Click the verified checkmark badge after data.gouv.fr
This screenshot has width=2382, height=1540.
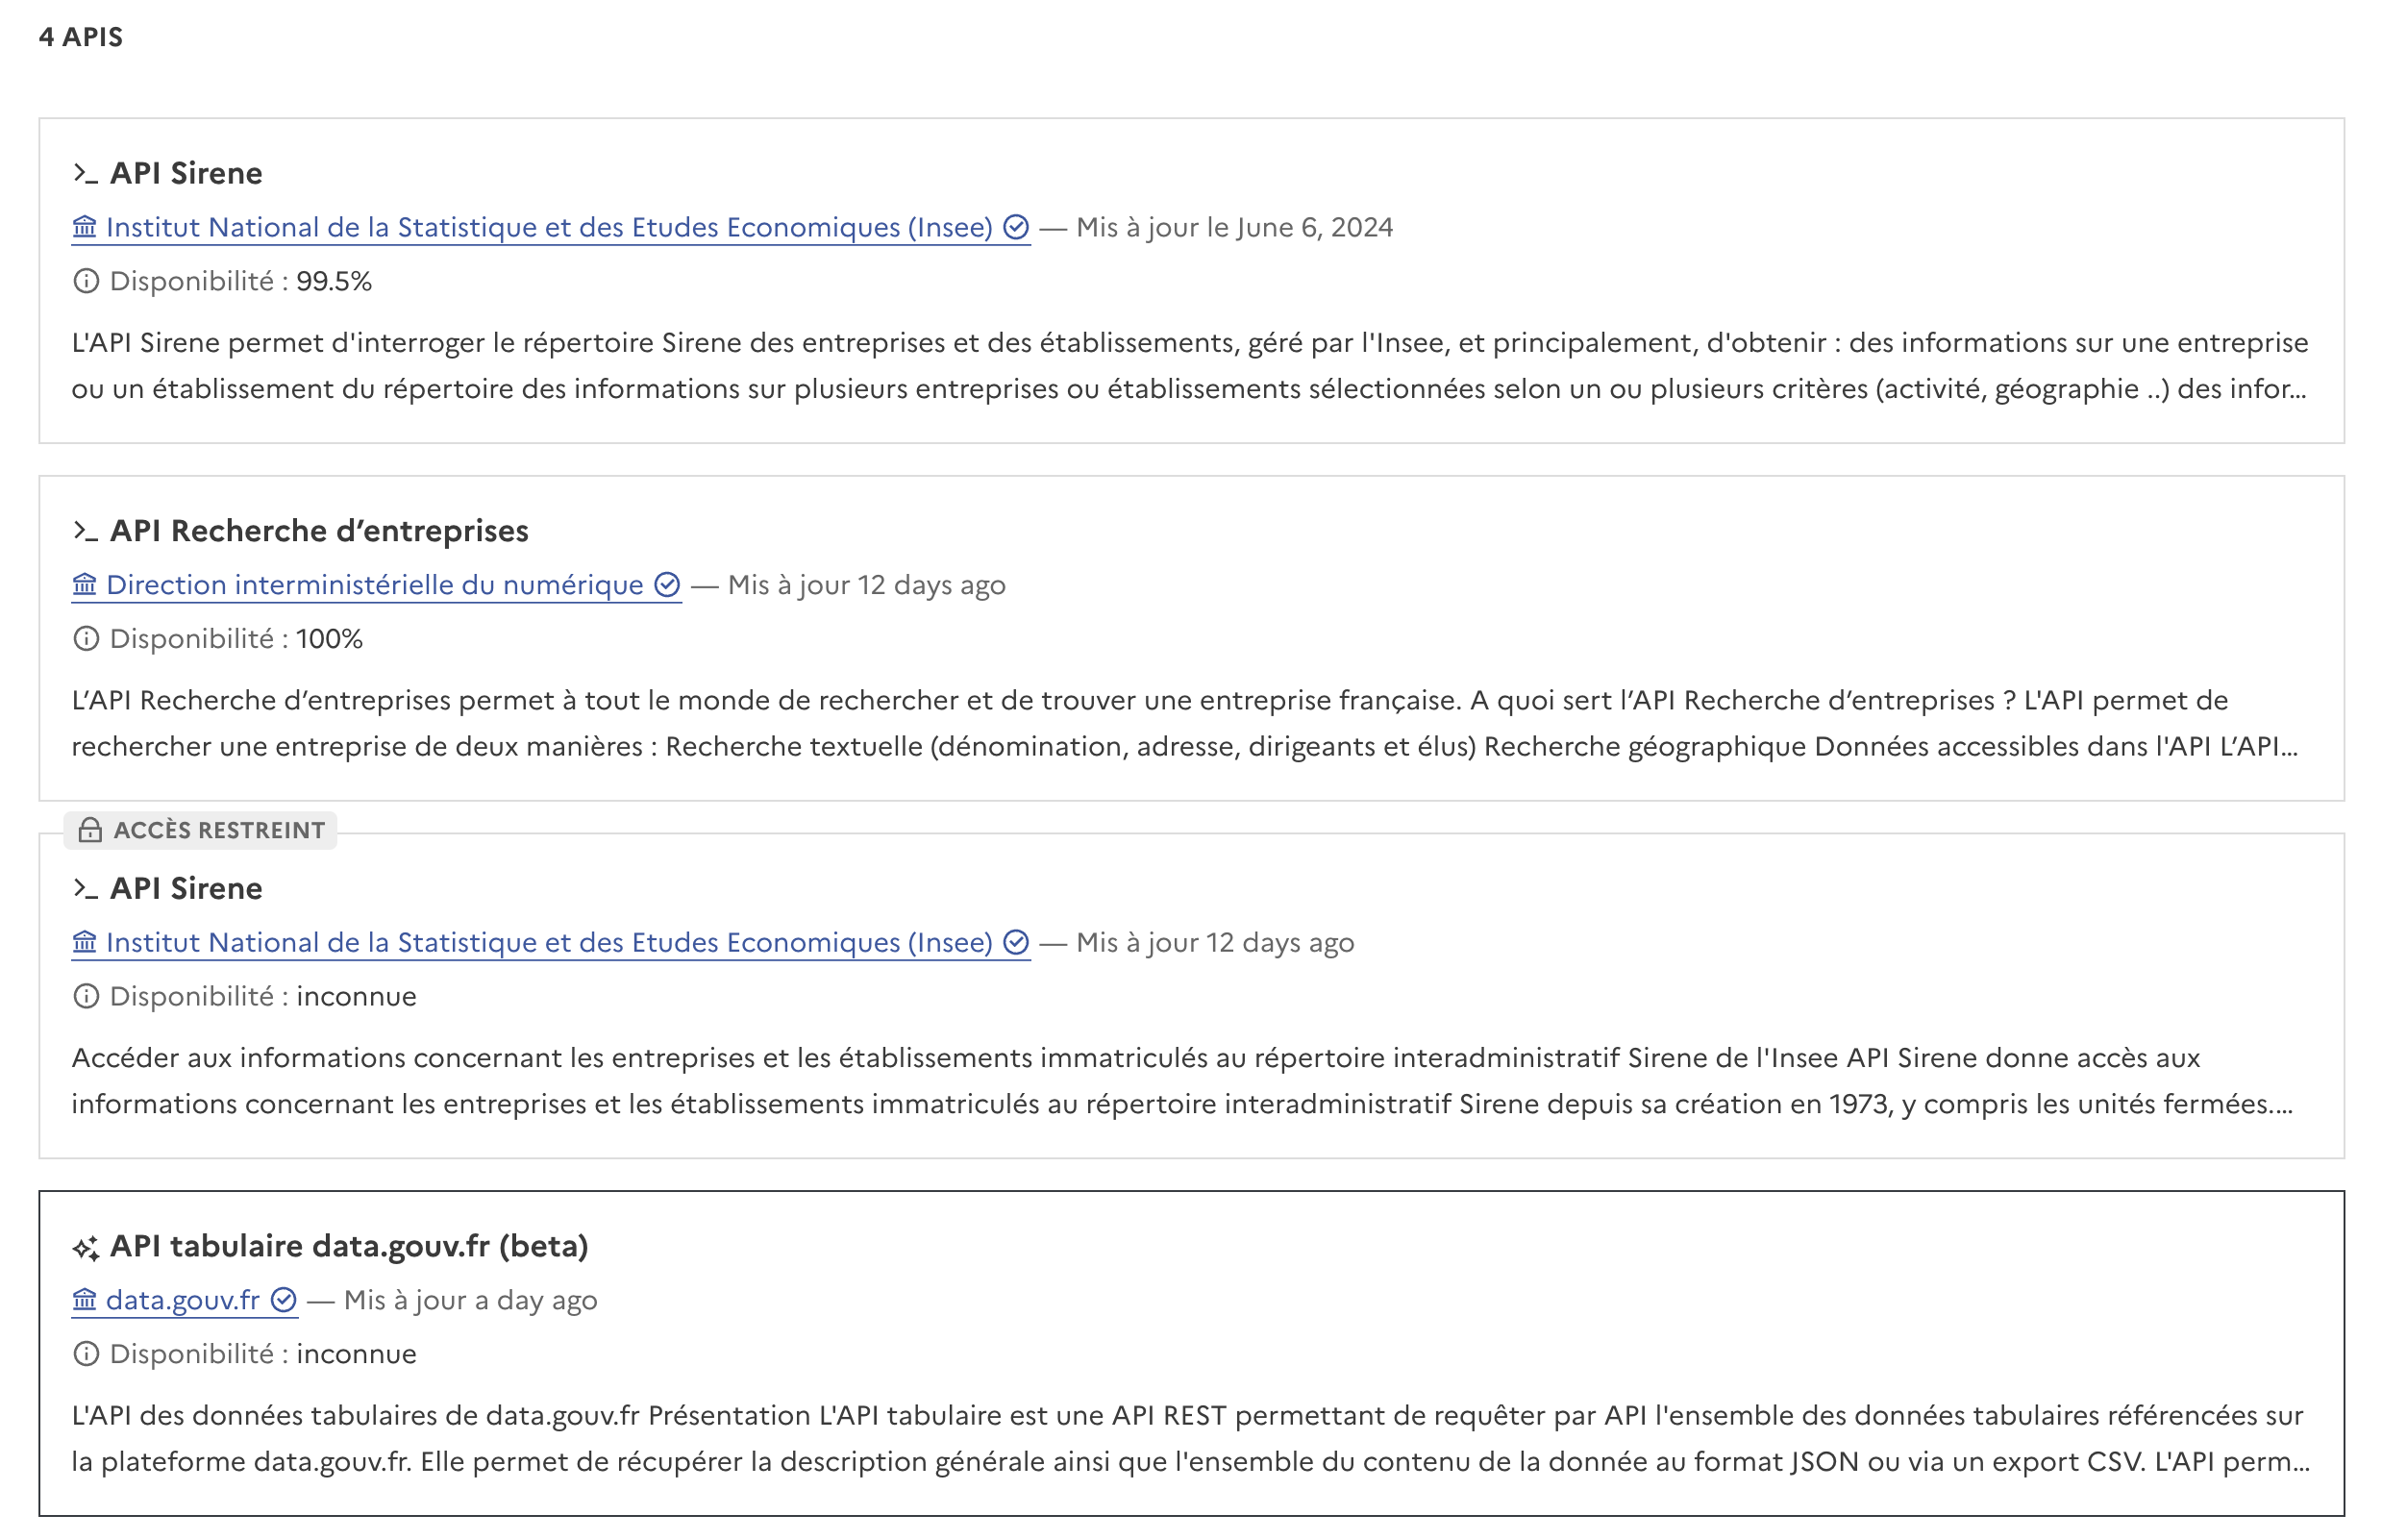click(x=284, y=1300)
